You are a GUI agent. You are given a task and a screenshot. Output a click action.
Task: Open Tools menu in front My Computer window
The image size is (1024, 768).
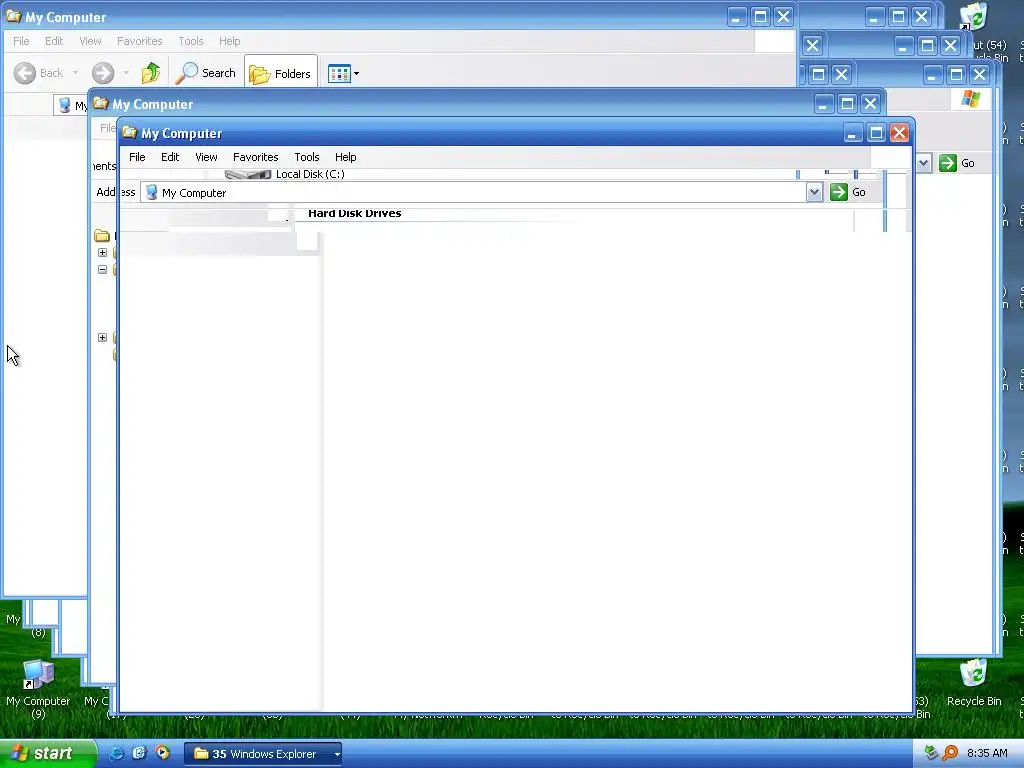click(306, 157)
